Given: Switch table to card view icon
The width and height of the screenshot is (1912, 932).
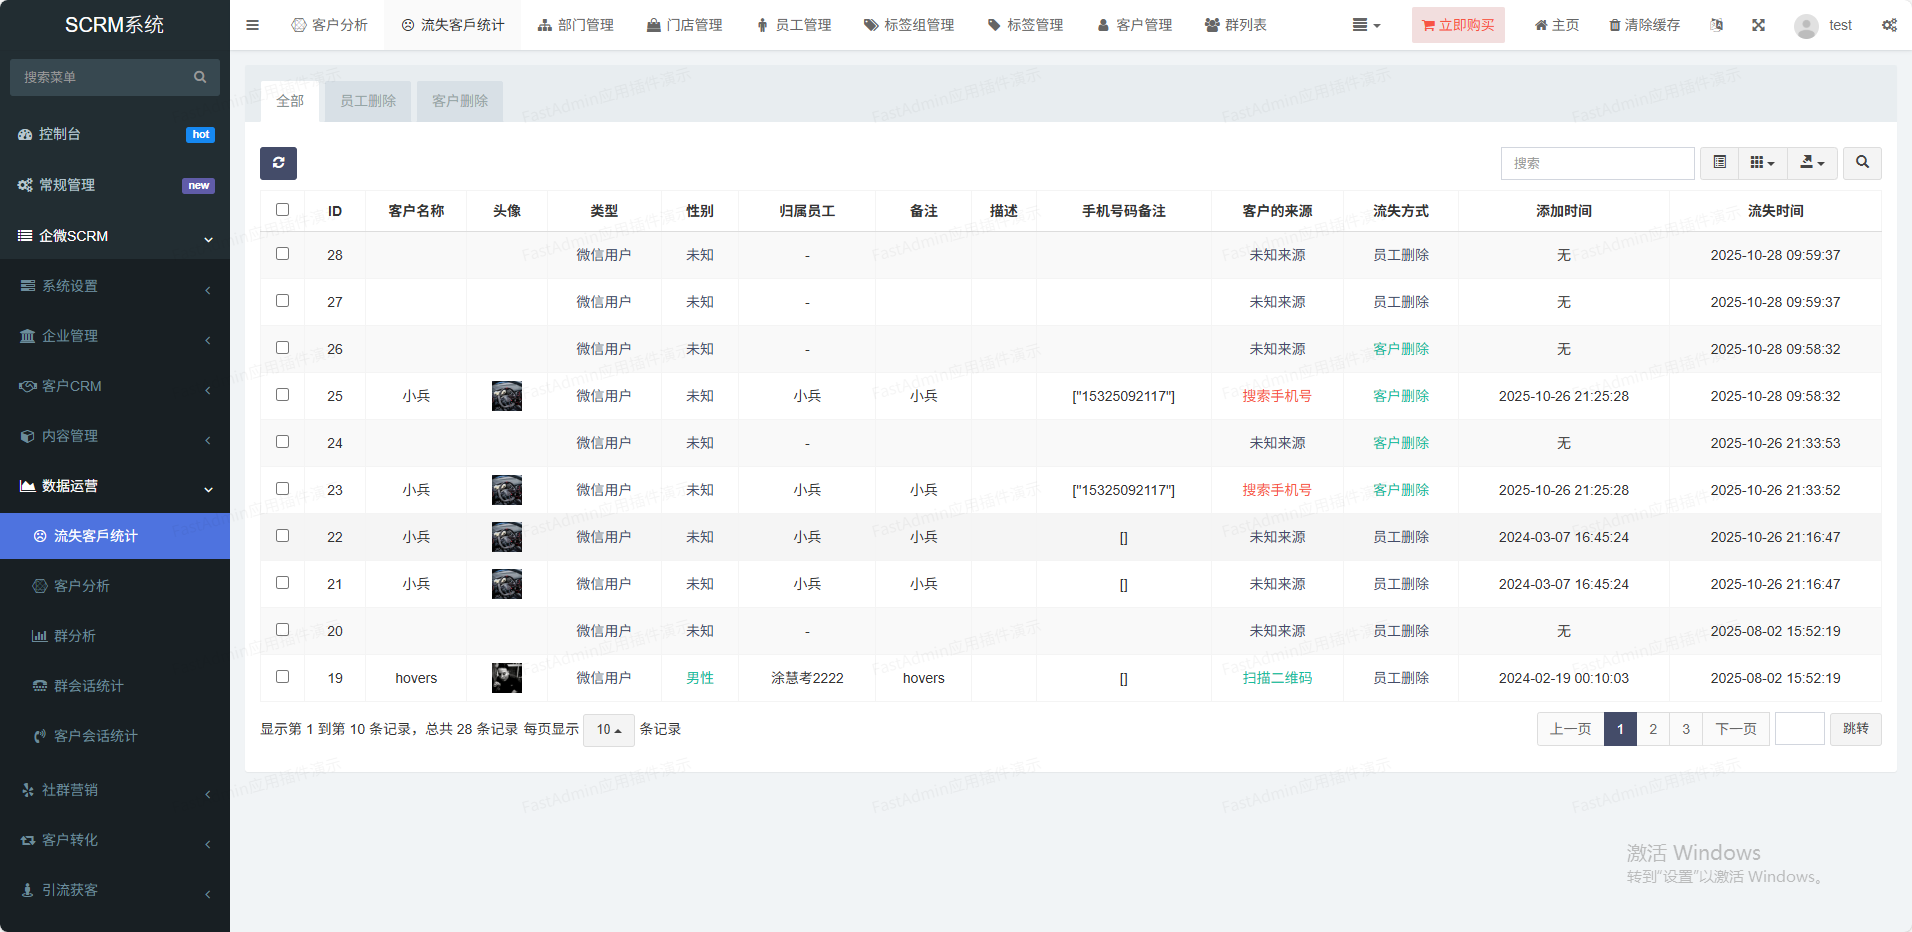Looking at the screenshot, I should click(1719, 163).
